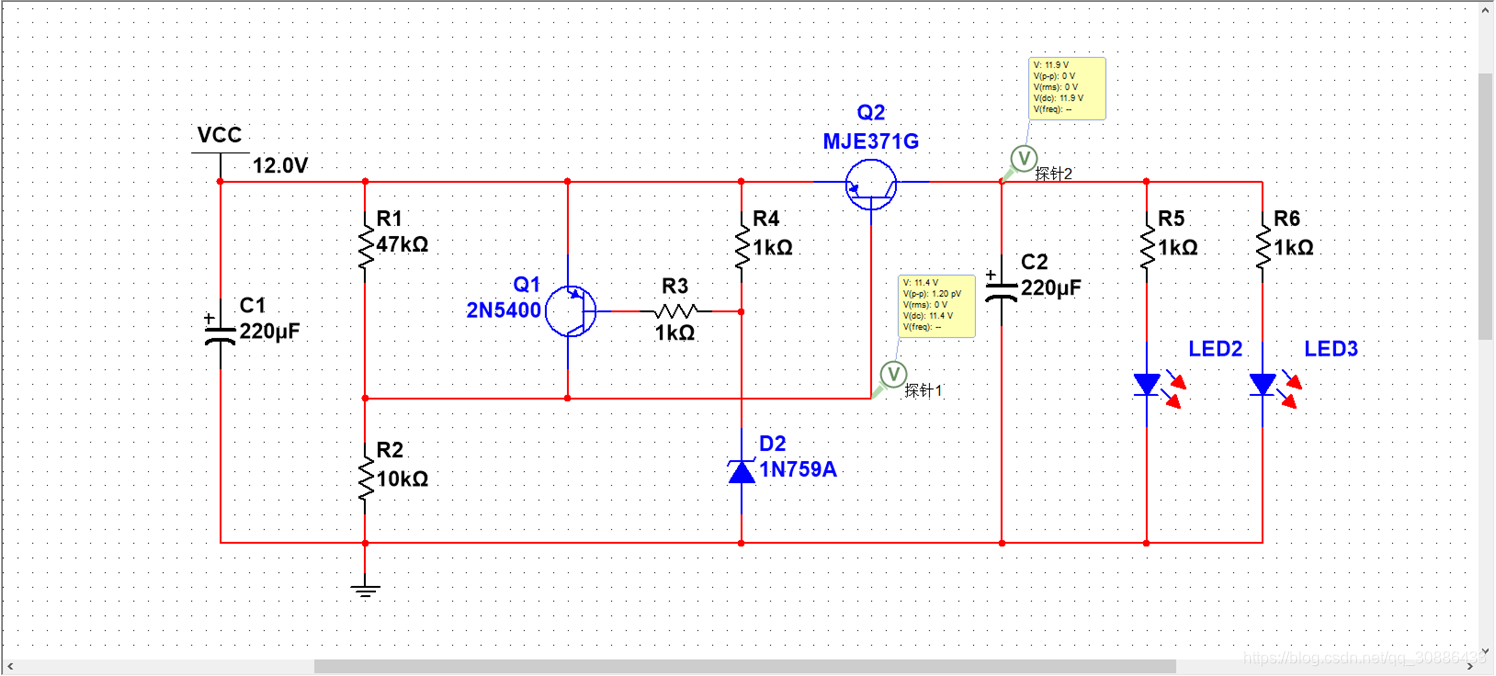Image resolution: width=1496 pixels, height=676 pixels.
Task: Click the '220µF' value of C2
Action: click(1051, 288)
